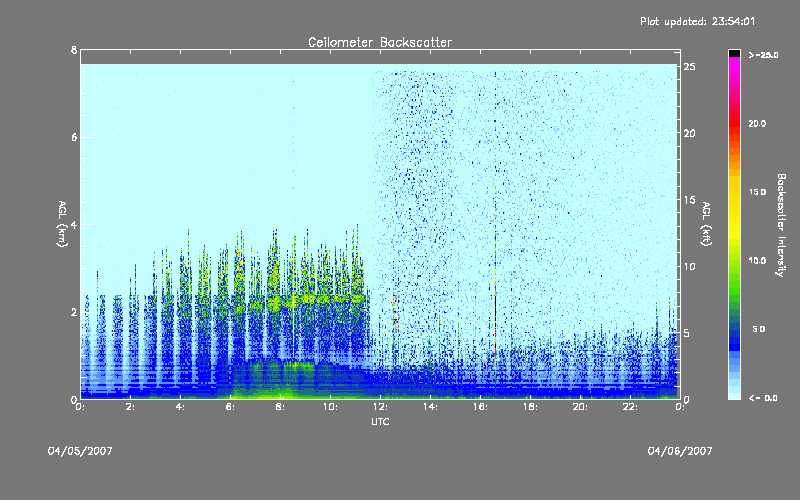Click the 20: hour tick on UTC axis
The width and height of the screenshot is (800, 500).
pyautogui.click(x=580, y=407)
